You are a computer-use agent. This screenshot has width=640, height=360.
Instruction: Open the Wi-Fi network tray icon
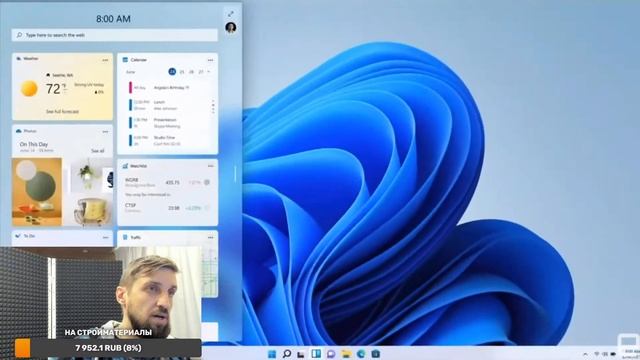click(x=597, y=354)
